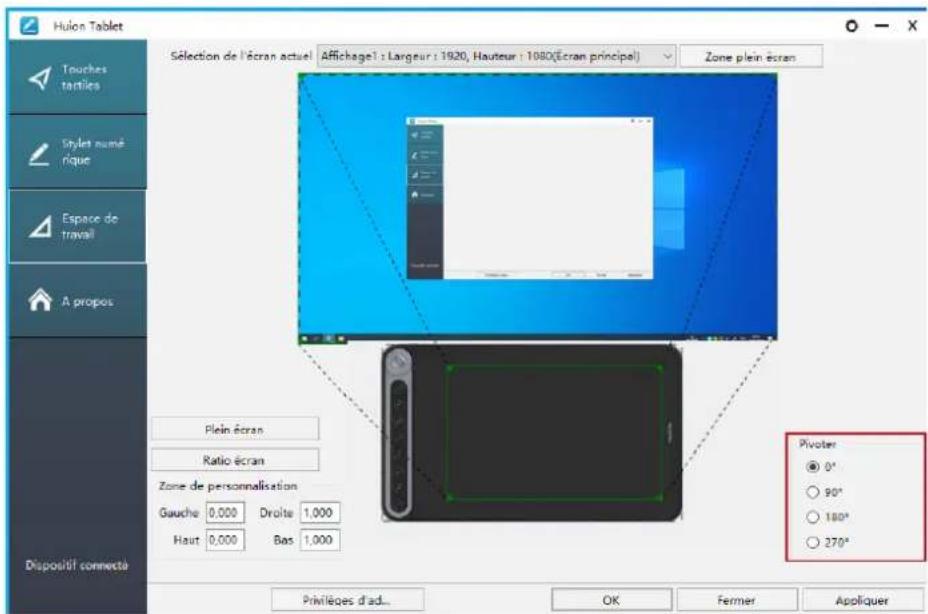Expand the Sélection de l'écran actuel dropdown
Image resolution: width=928 pixels, height=614 pixels.
coord(496,56)
